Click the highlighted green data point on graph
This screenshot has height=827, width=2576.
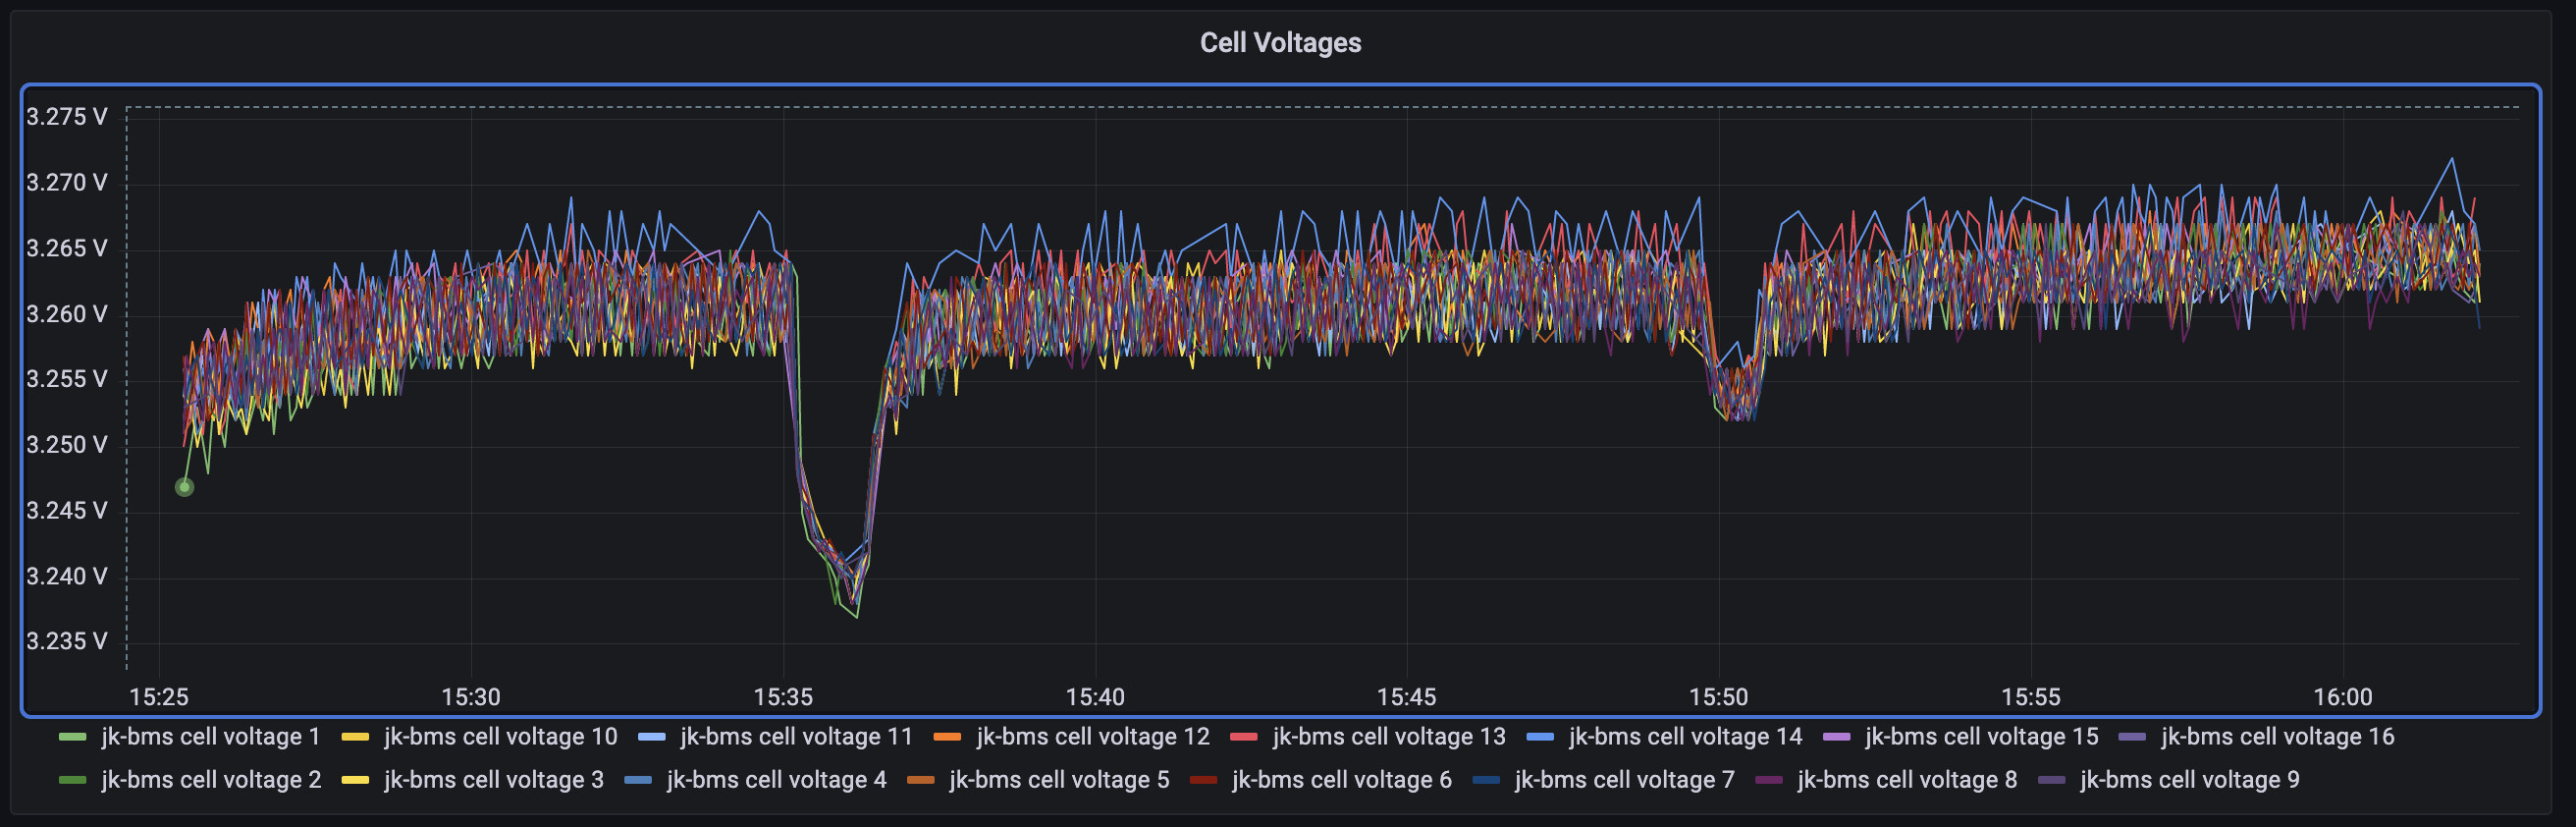(x=184, y=487)
